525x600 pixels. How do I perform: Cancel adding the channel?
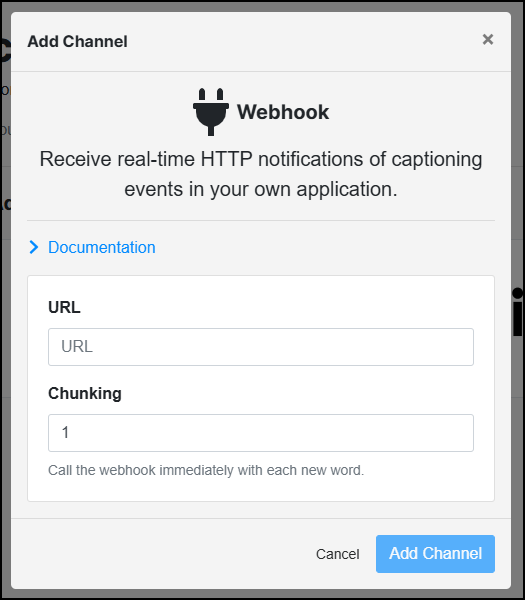pos(338,554)
